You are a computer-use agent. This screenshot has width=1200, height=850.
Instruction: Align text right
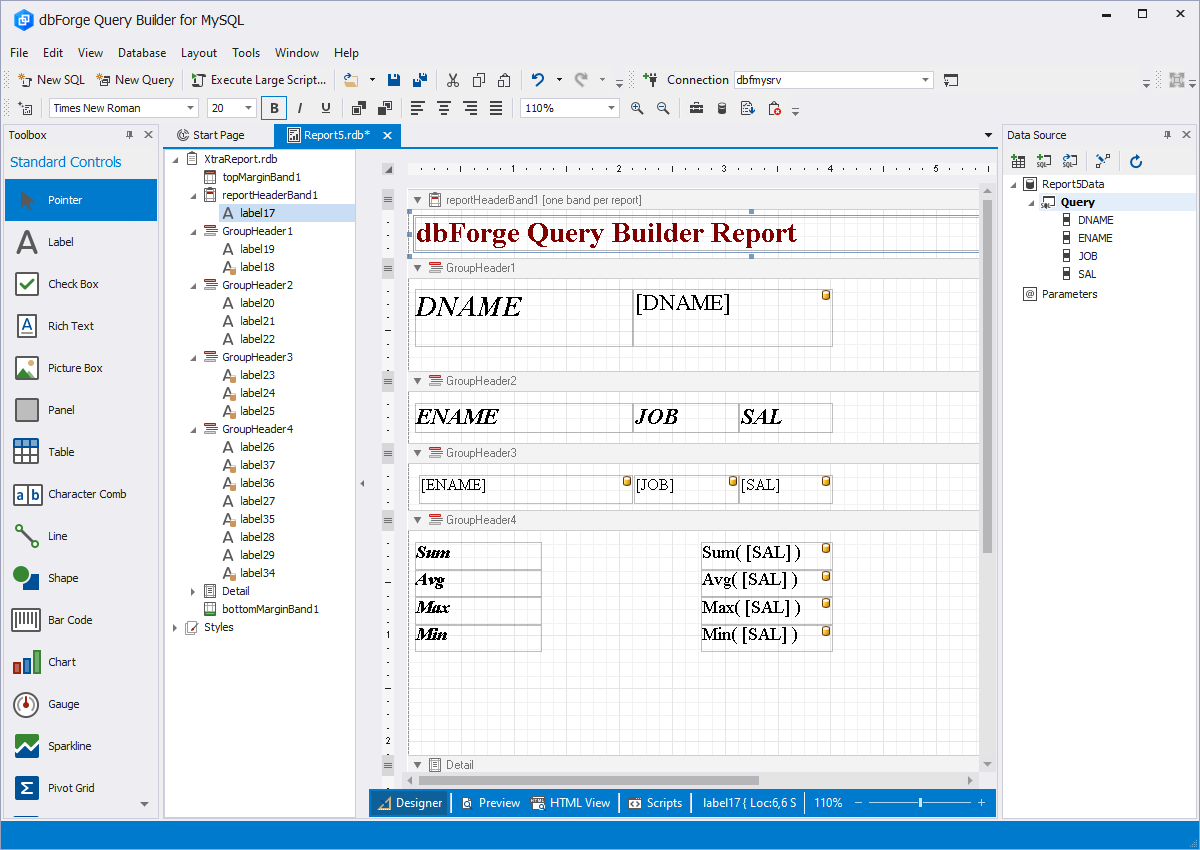[470, 108]
